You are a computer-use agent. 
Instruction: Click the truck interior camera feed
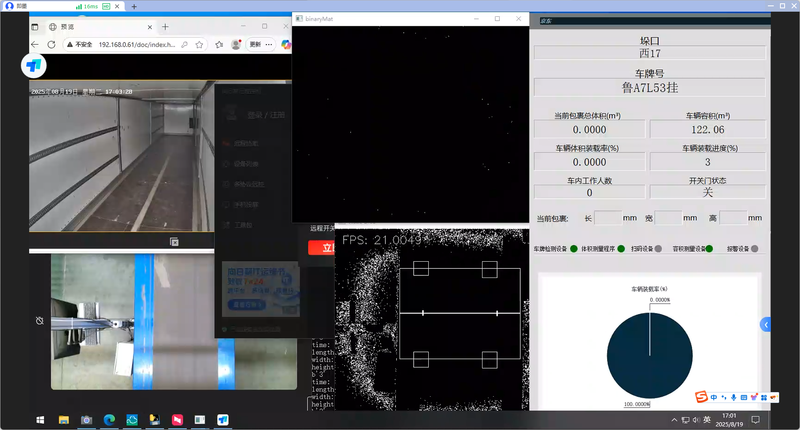[x=121, y=156]
